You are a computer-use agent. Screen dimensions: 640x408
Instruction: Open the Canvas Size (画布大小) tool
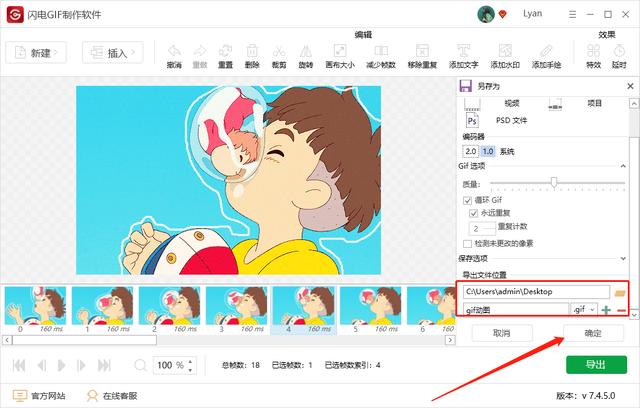(x=340, y=53)
